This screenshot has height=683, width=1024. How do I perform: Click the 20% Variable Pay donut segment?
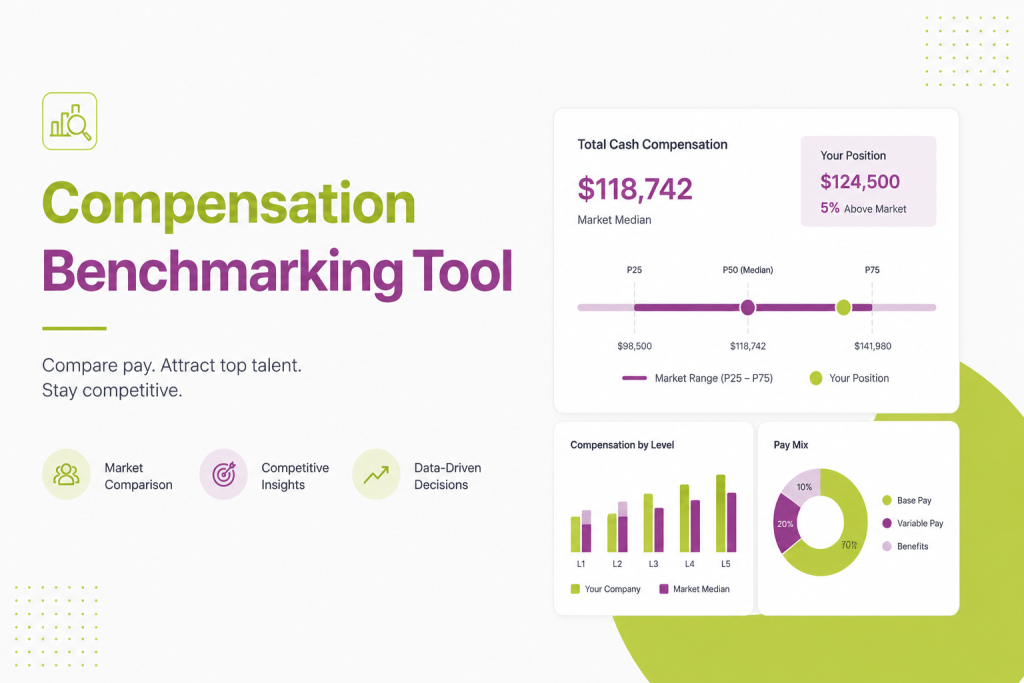click(x=786, y=524)
